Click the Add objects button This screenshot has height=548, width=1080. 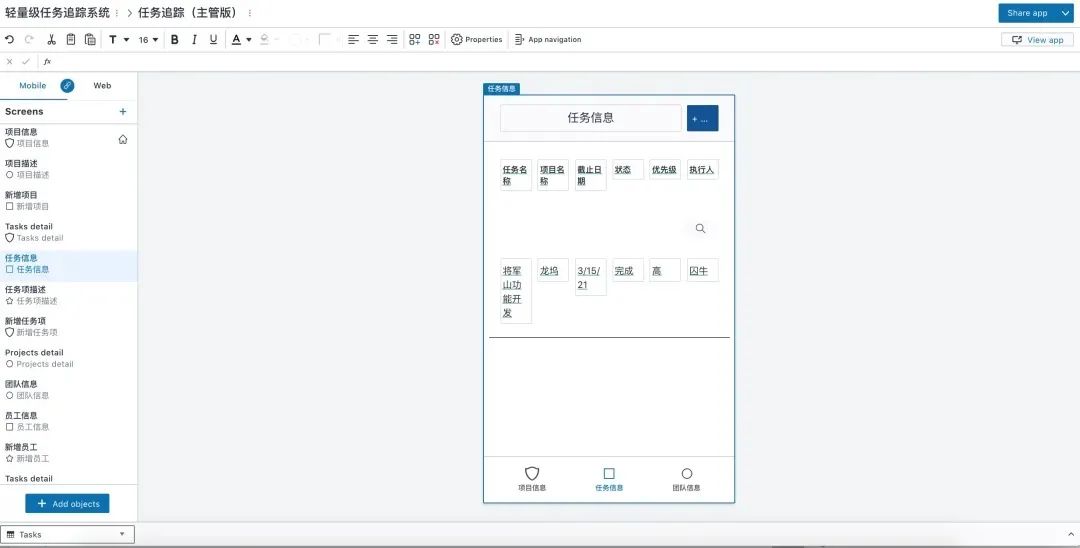coord(68,503)
